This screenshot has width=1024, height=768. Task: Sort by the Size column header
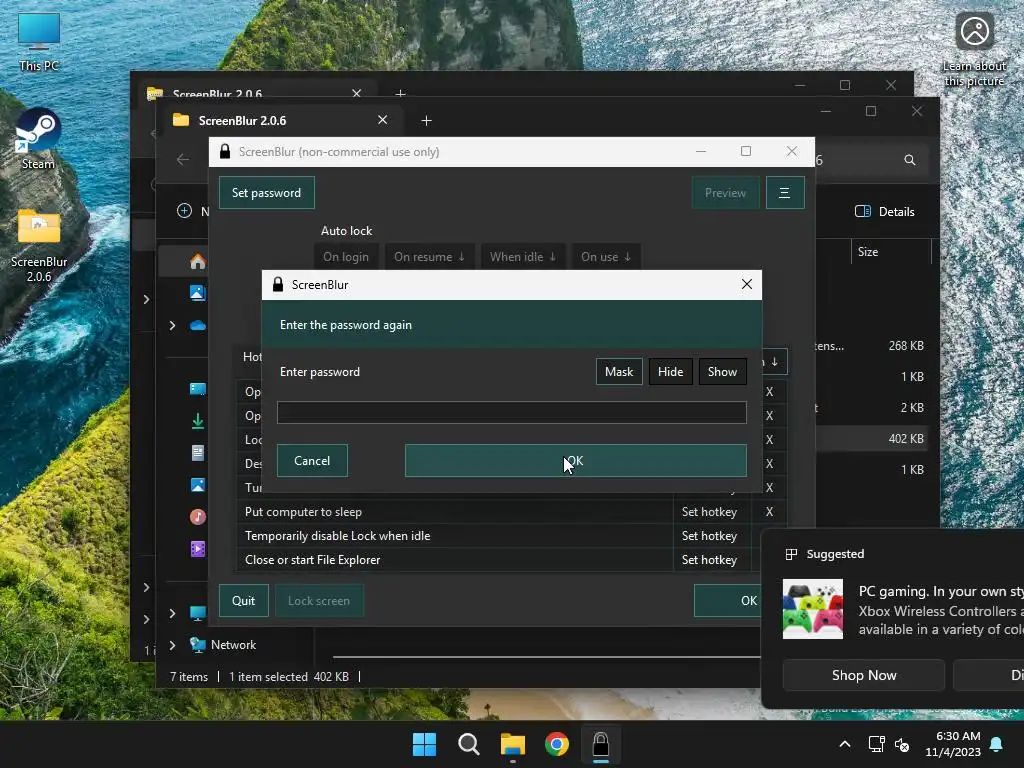tap(868, 252)
